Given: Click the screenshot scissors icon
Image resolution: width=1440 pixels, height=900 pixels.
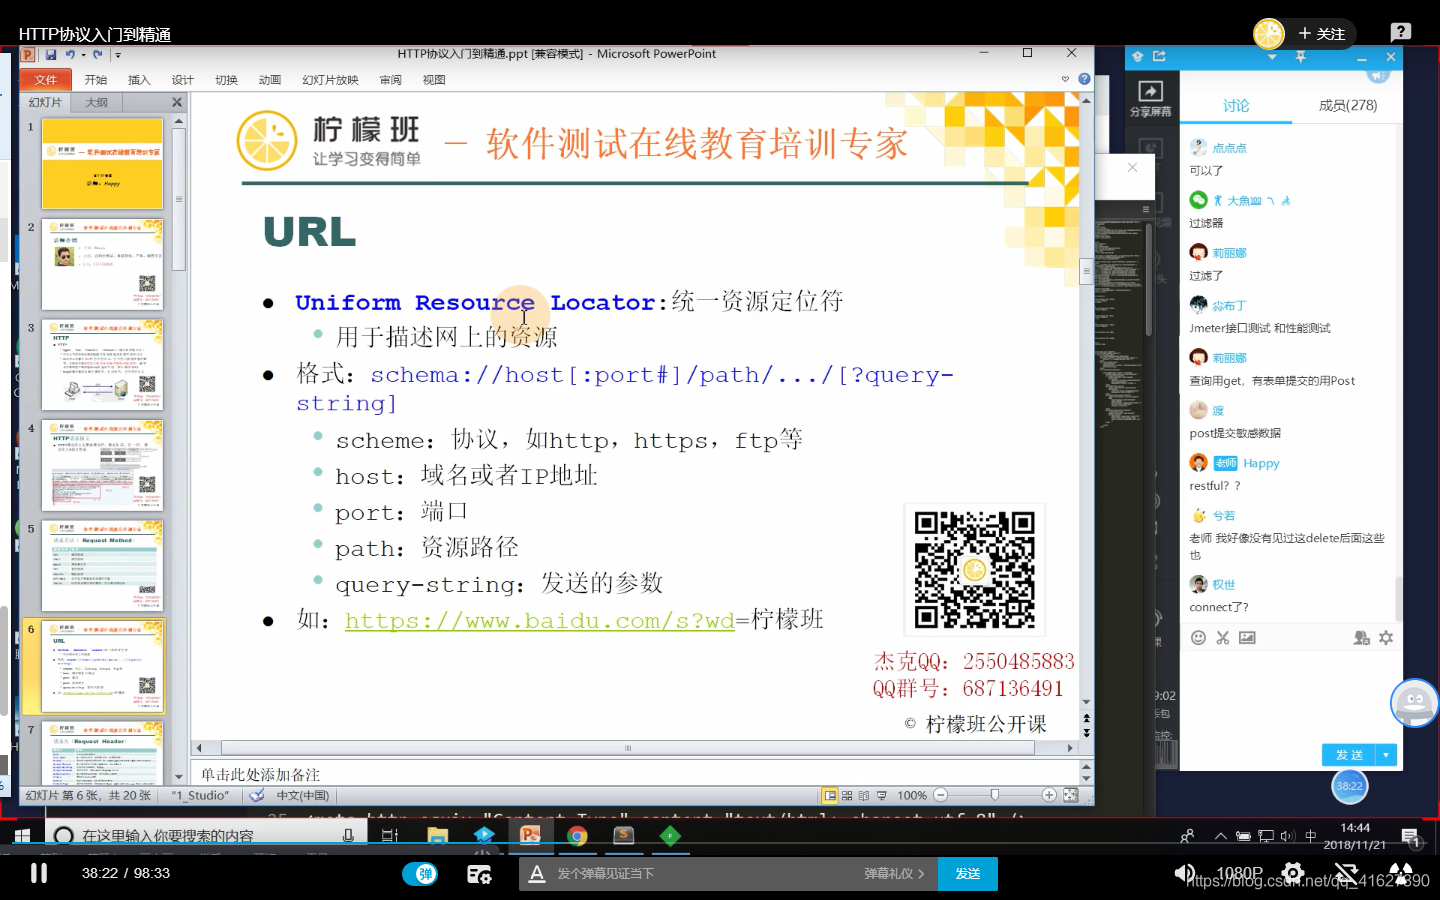Looking at the screenshot, I should tap(1222, 637).
